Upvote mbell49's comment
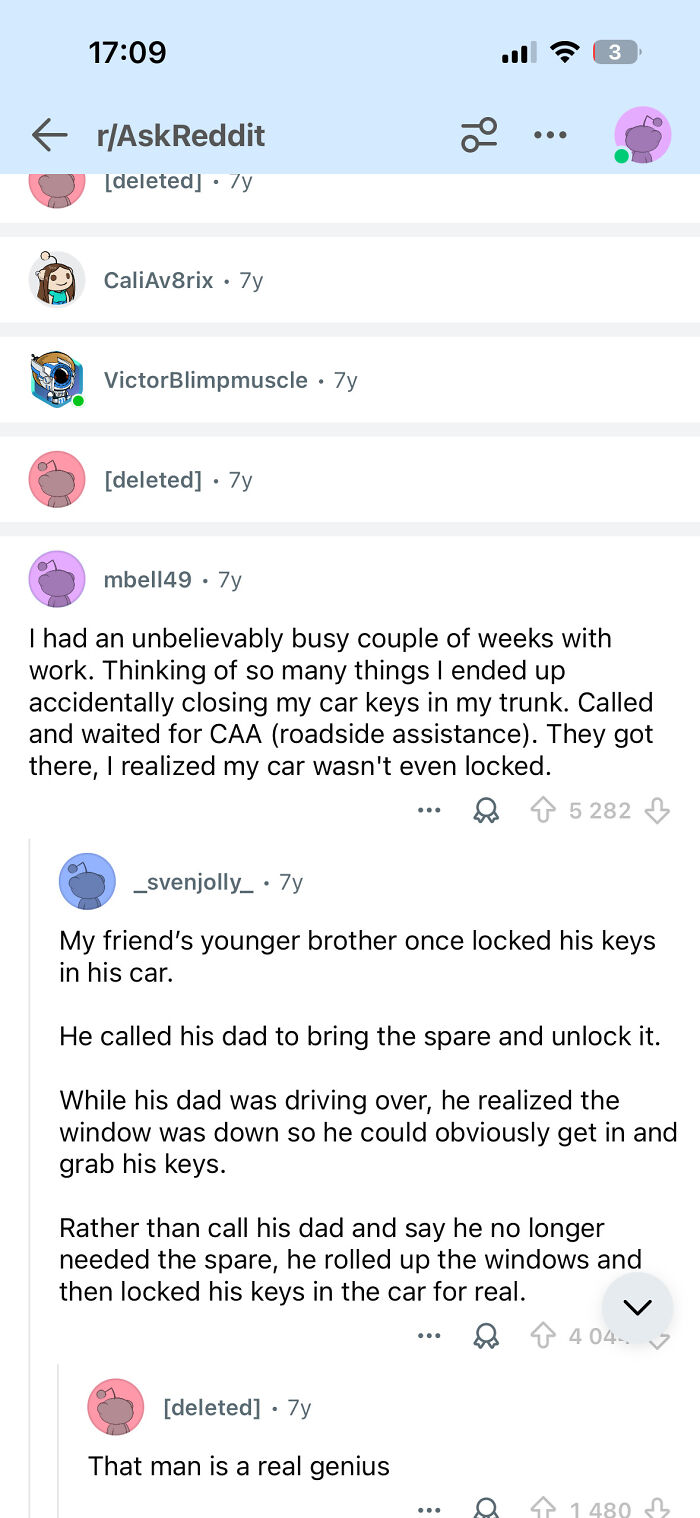The height and width of the screenshot is (1518, 700). coord(543,811)
